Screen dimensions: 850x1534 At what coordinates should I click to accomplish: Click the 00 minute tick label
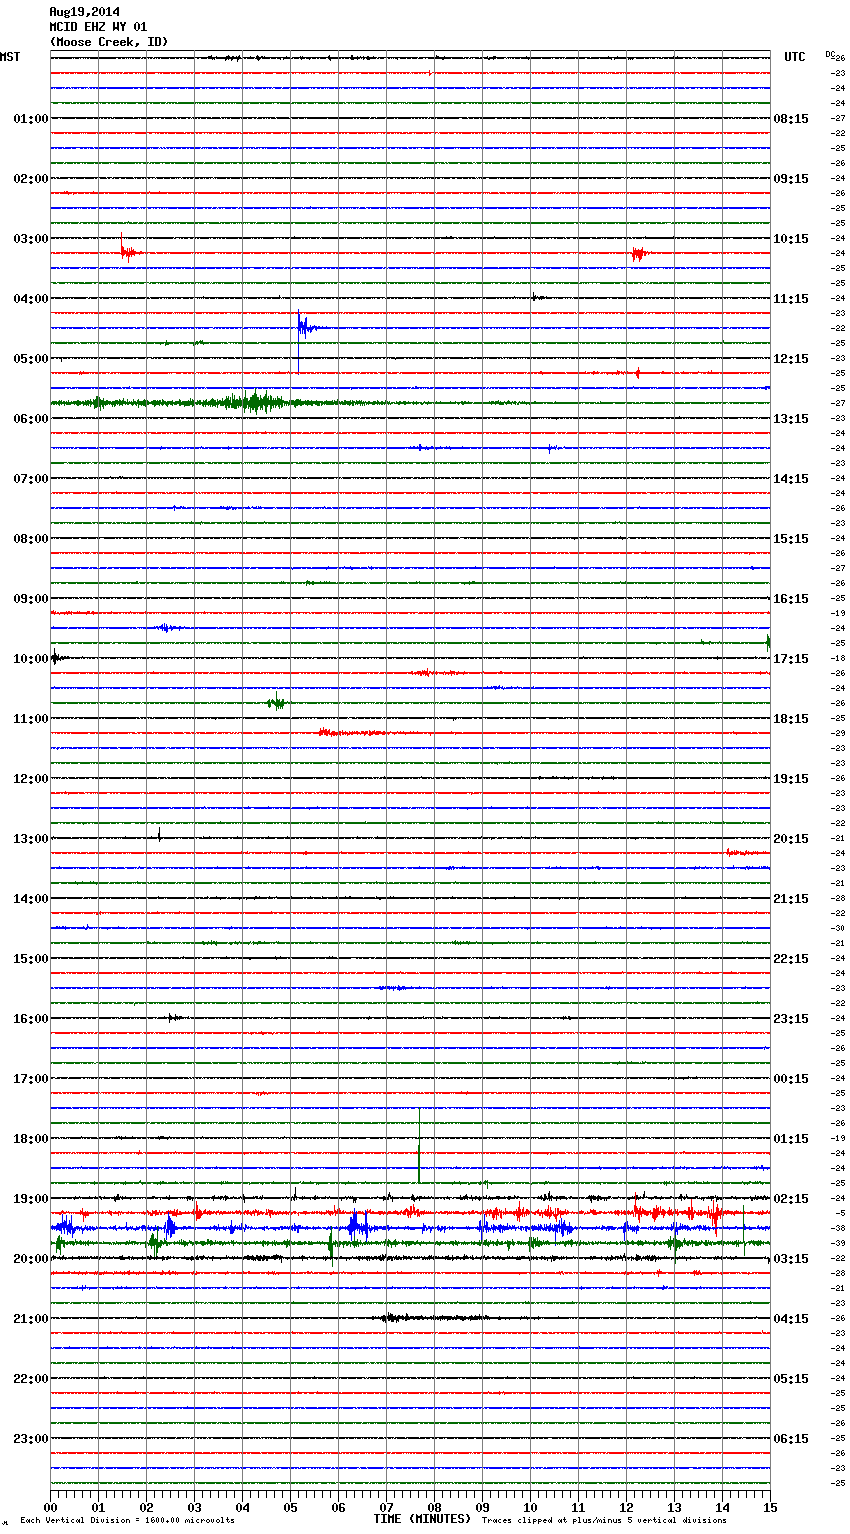click(x=50, y=1507)
